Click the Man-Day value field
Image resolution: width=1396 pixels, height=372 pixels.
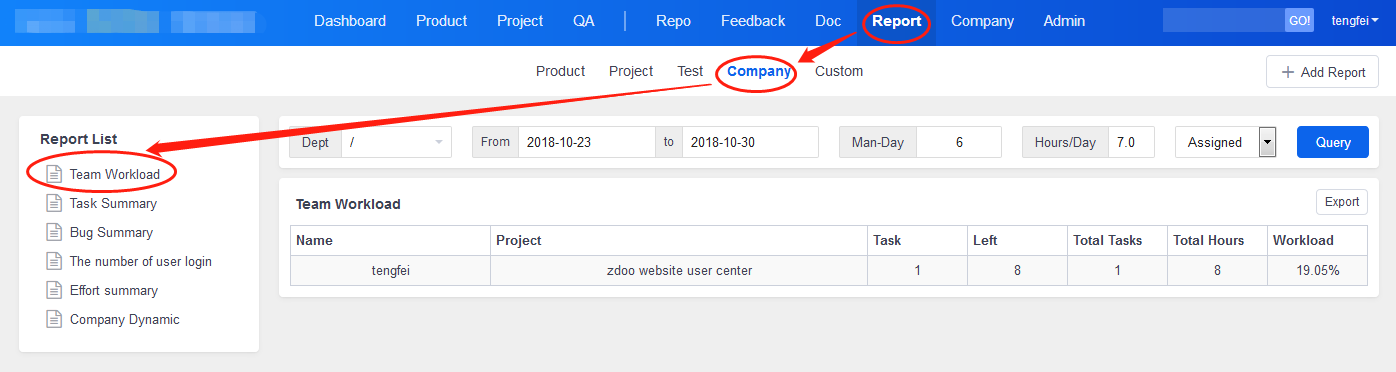pyautogui.click(x=959, y=142)
